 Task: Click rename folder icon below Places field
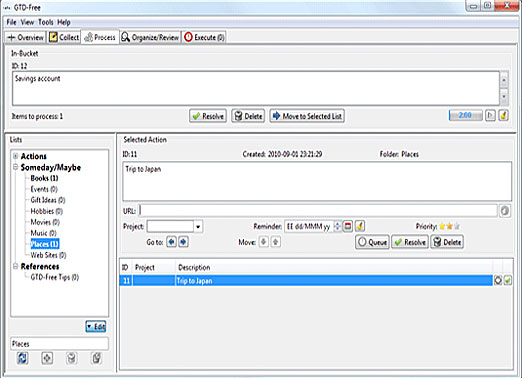[22, 358]
